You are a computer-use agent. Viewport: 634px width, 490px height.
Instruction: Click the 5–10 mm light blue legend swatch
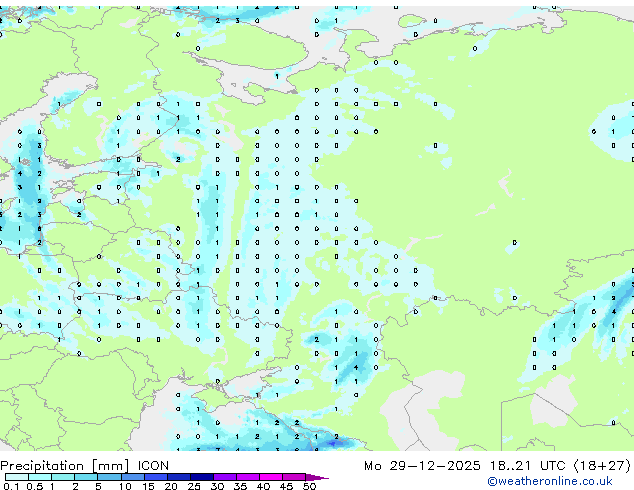tap(109, 477)
